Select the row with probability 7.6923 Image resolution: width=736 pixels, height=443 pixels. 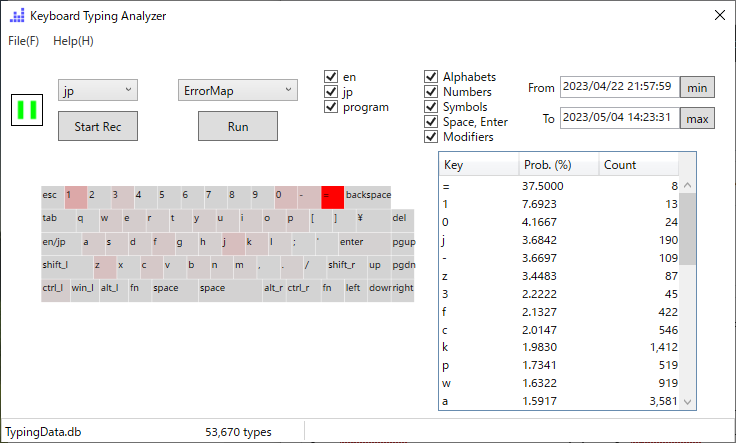coord(559,204)
